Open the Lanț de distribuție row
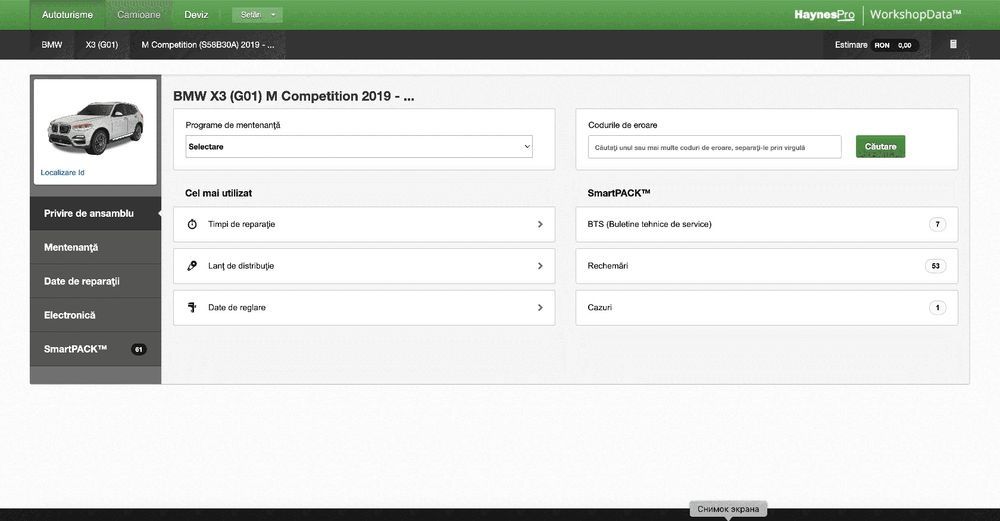The image size is (1000, 521). (364, 266)
